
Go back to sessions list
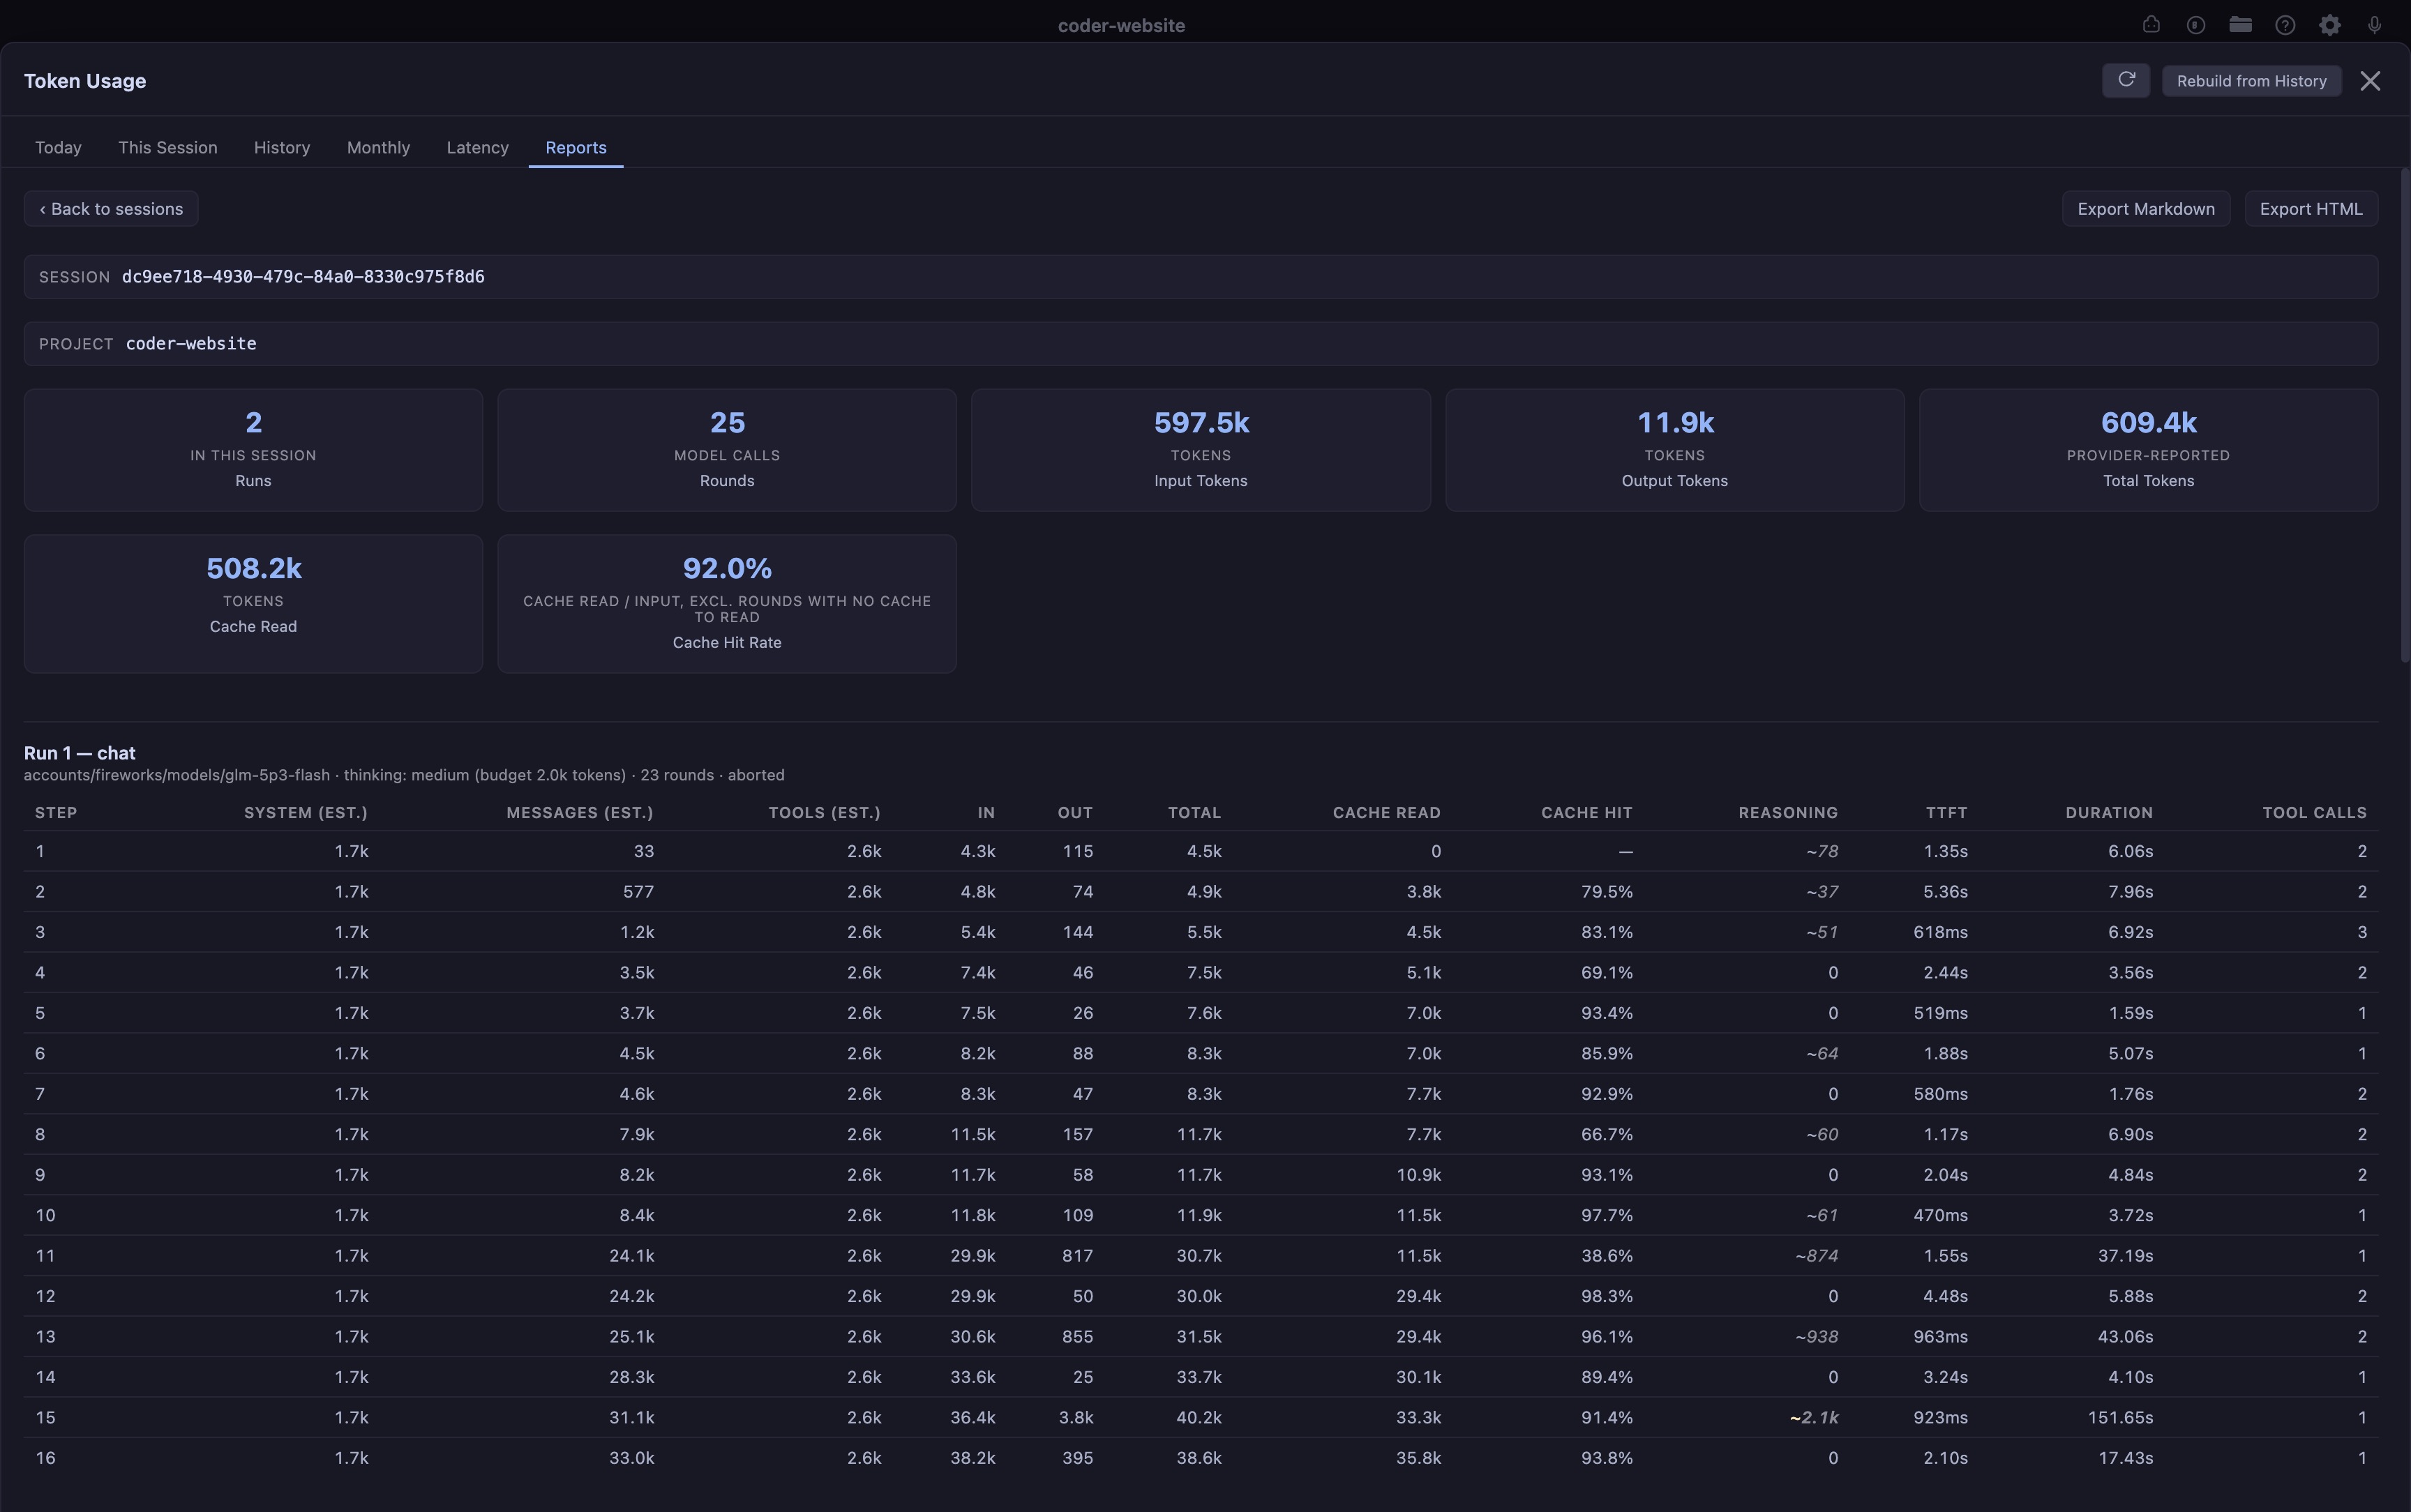111,209
